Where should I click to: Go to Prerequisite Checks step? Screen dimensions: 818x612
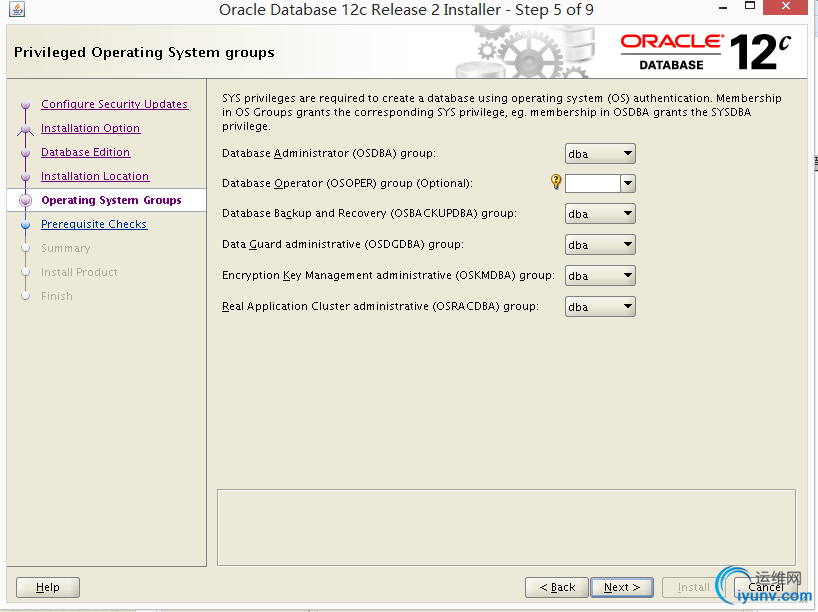pyautogui.click(x=94, y=224)
